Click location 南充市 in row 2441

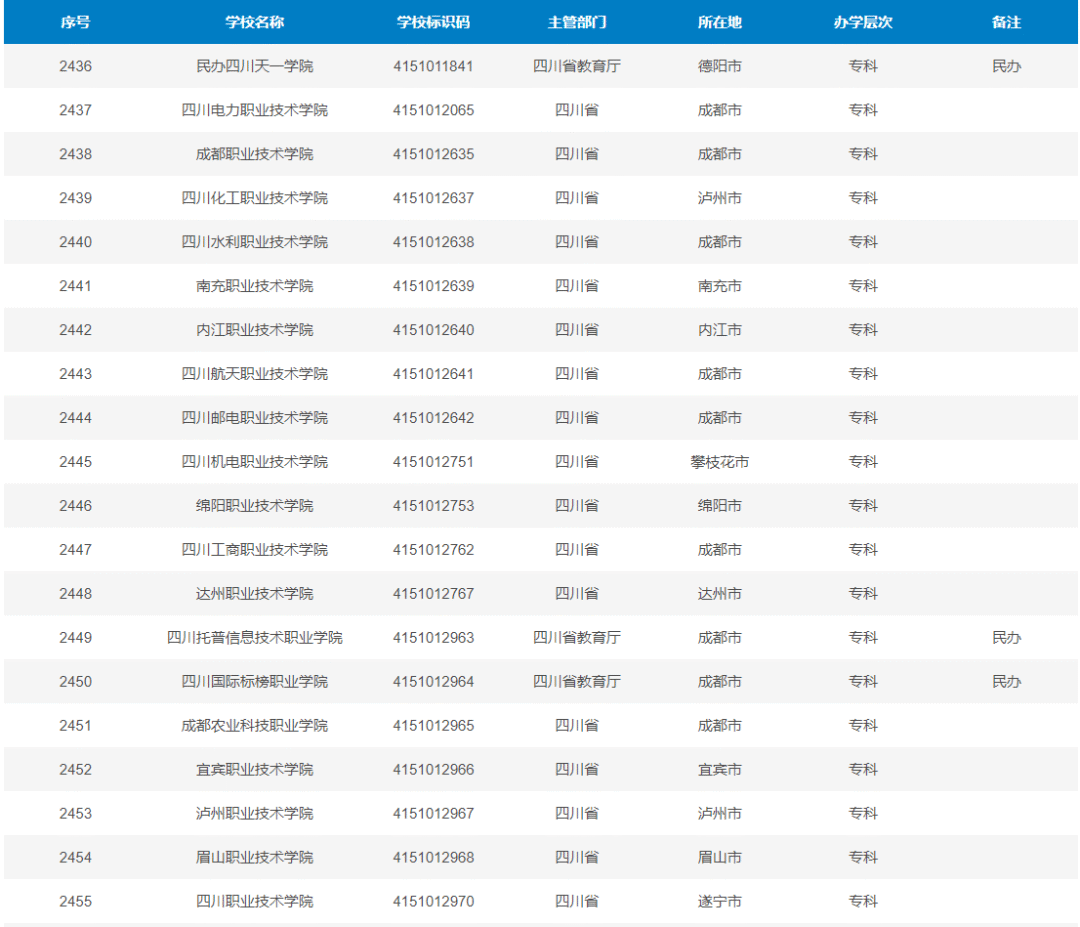point(720,286)
